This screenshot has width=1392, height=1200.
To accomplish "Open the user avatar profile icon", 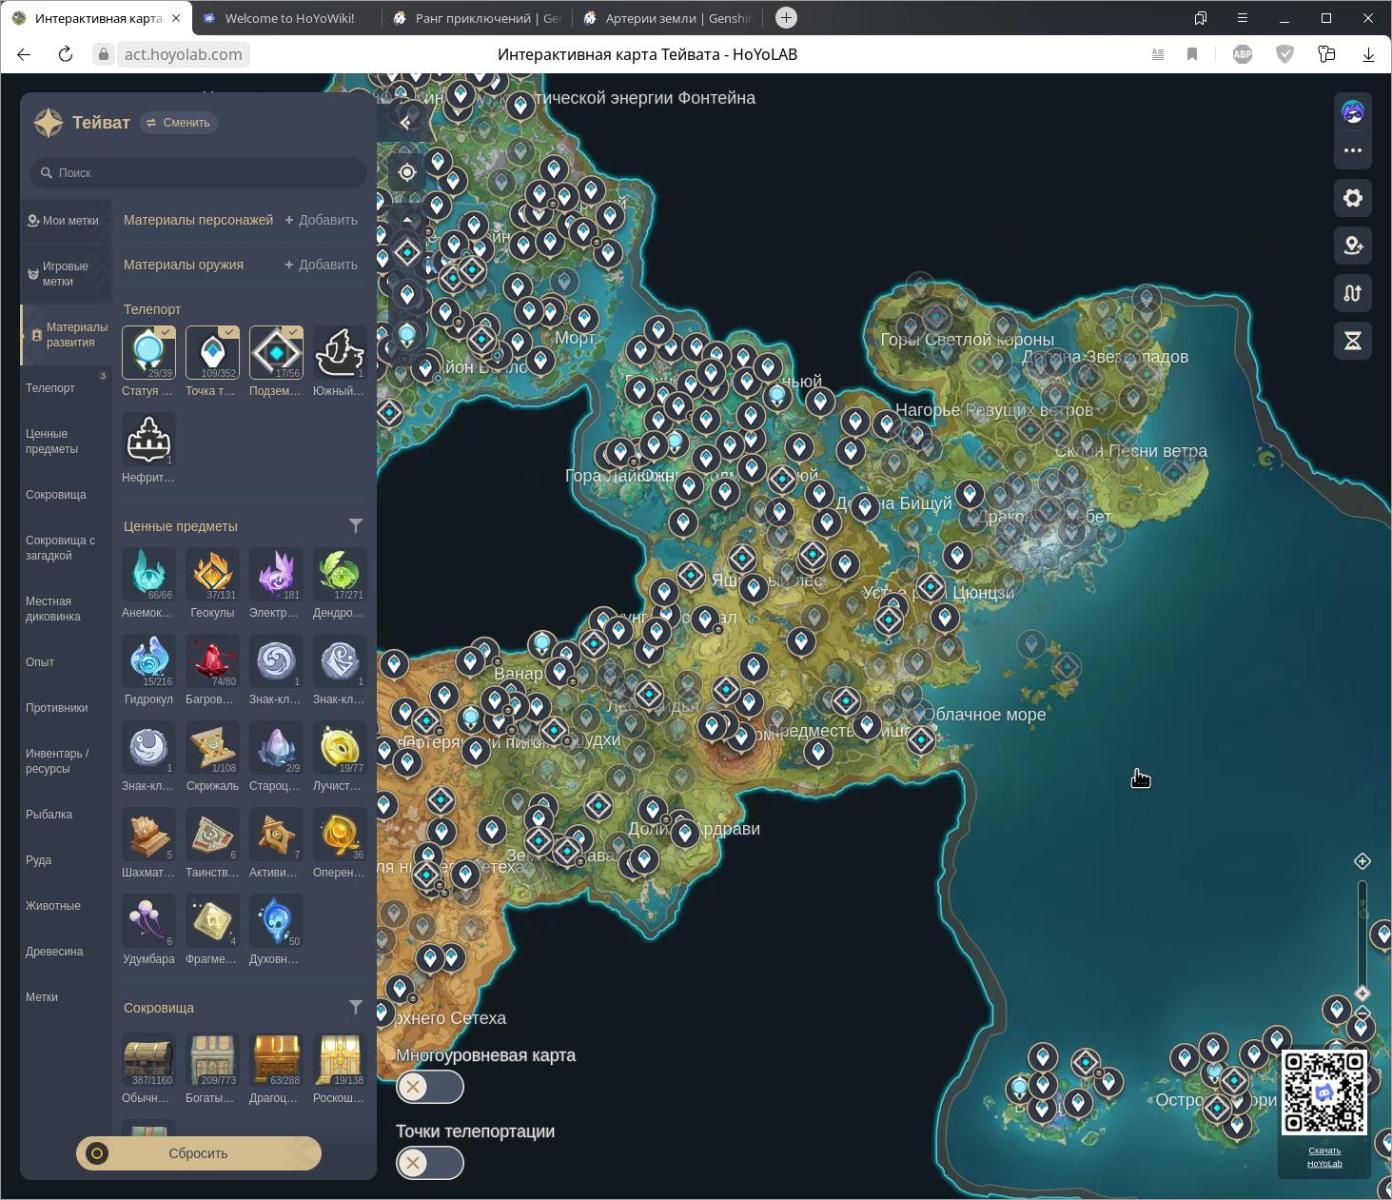I will click(x=1353, y=112).
